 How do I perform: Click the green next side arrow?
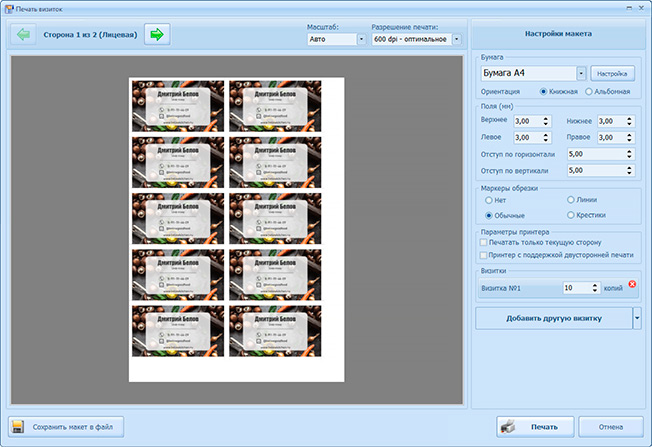[x=157, y=34]
